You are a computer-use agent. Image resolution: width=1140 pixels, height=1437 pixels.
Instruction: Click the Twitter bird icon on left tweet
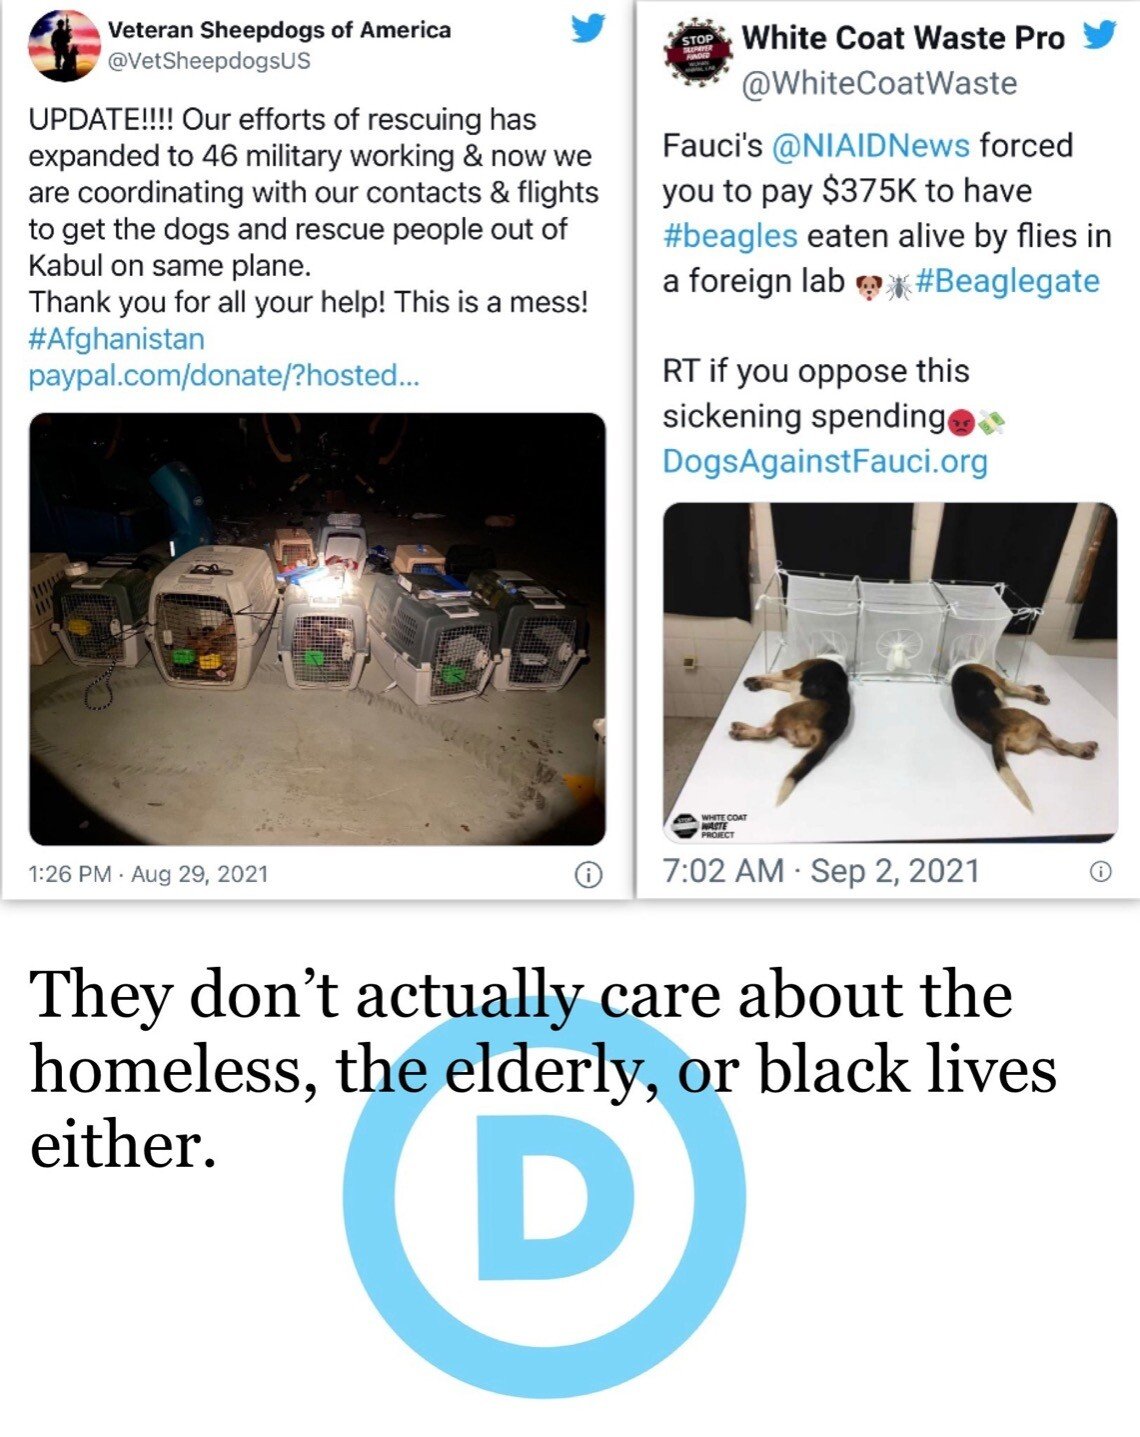588,29
